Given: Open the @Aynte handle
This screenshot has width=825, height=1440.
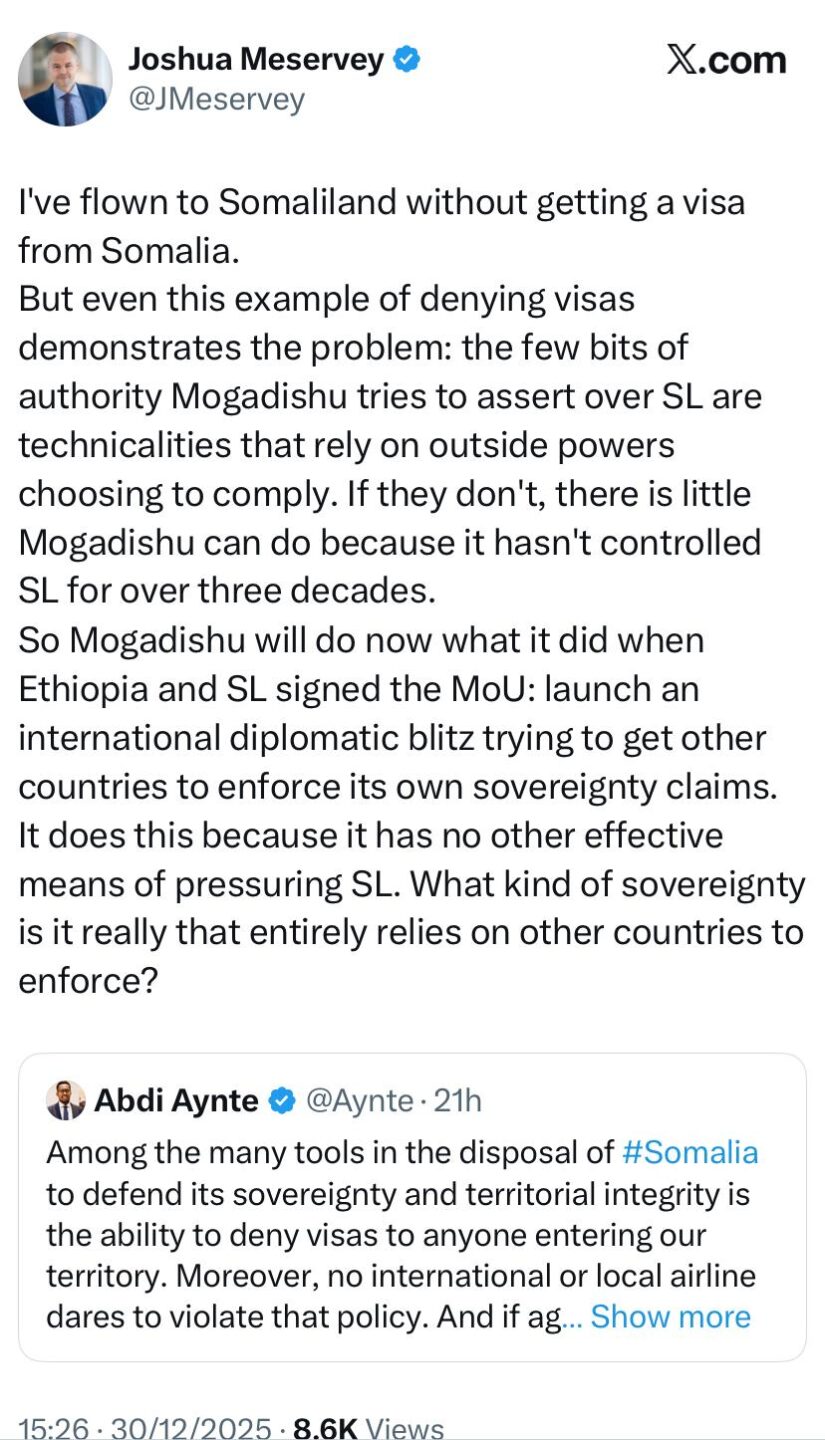Looking at the screenshot, I should pyautogui.click(x=359, y=1101).
